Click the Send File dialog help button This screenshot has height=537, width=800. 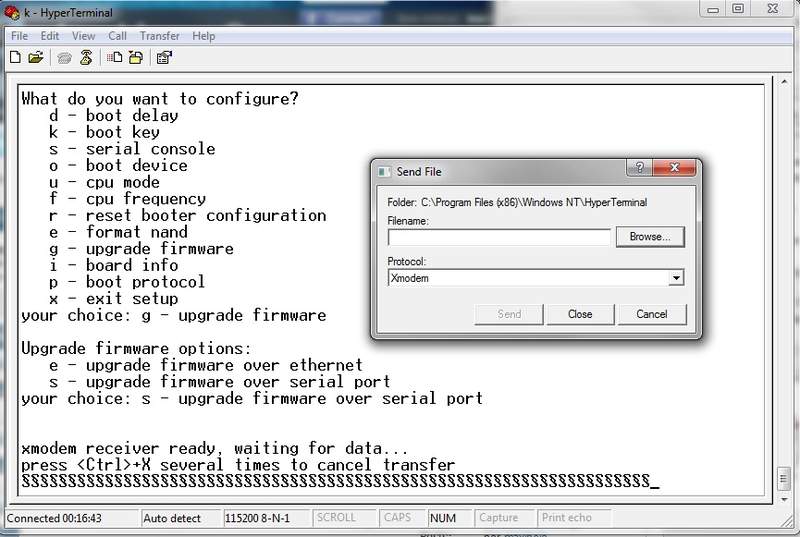639,167
